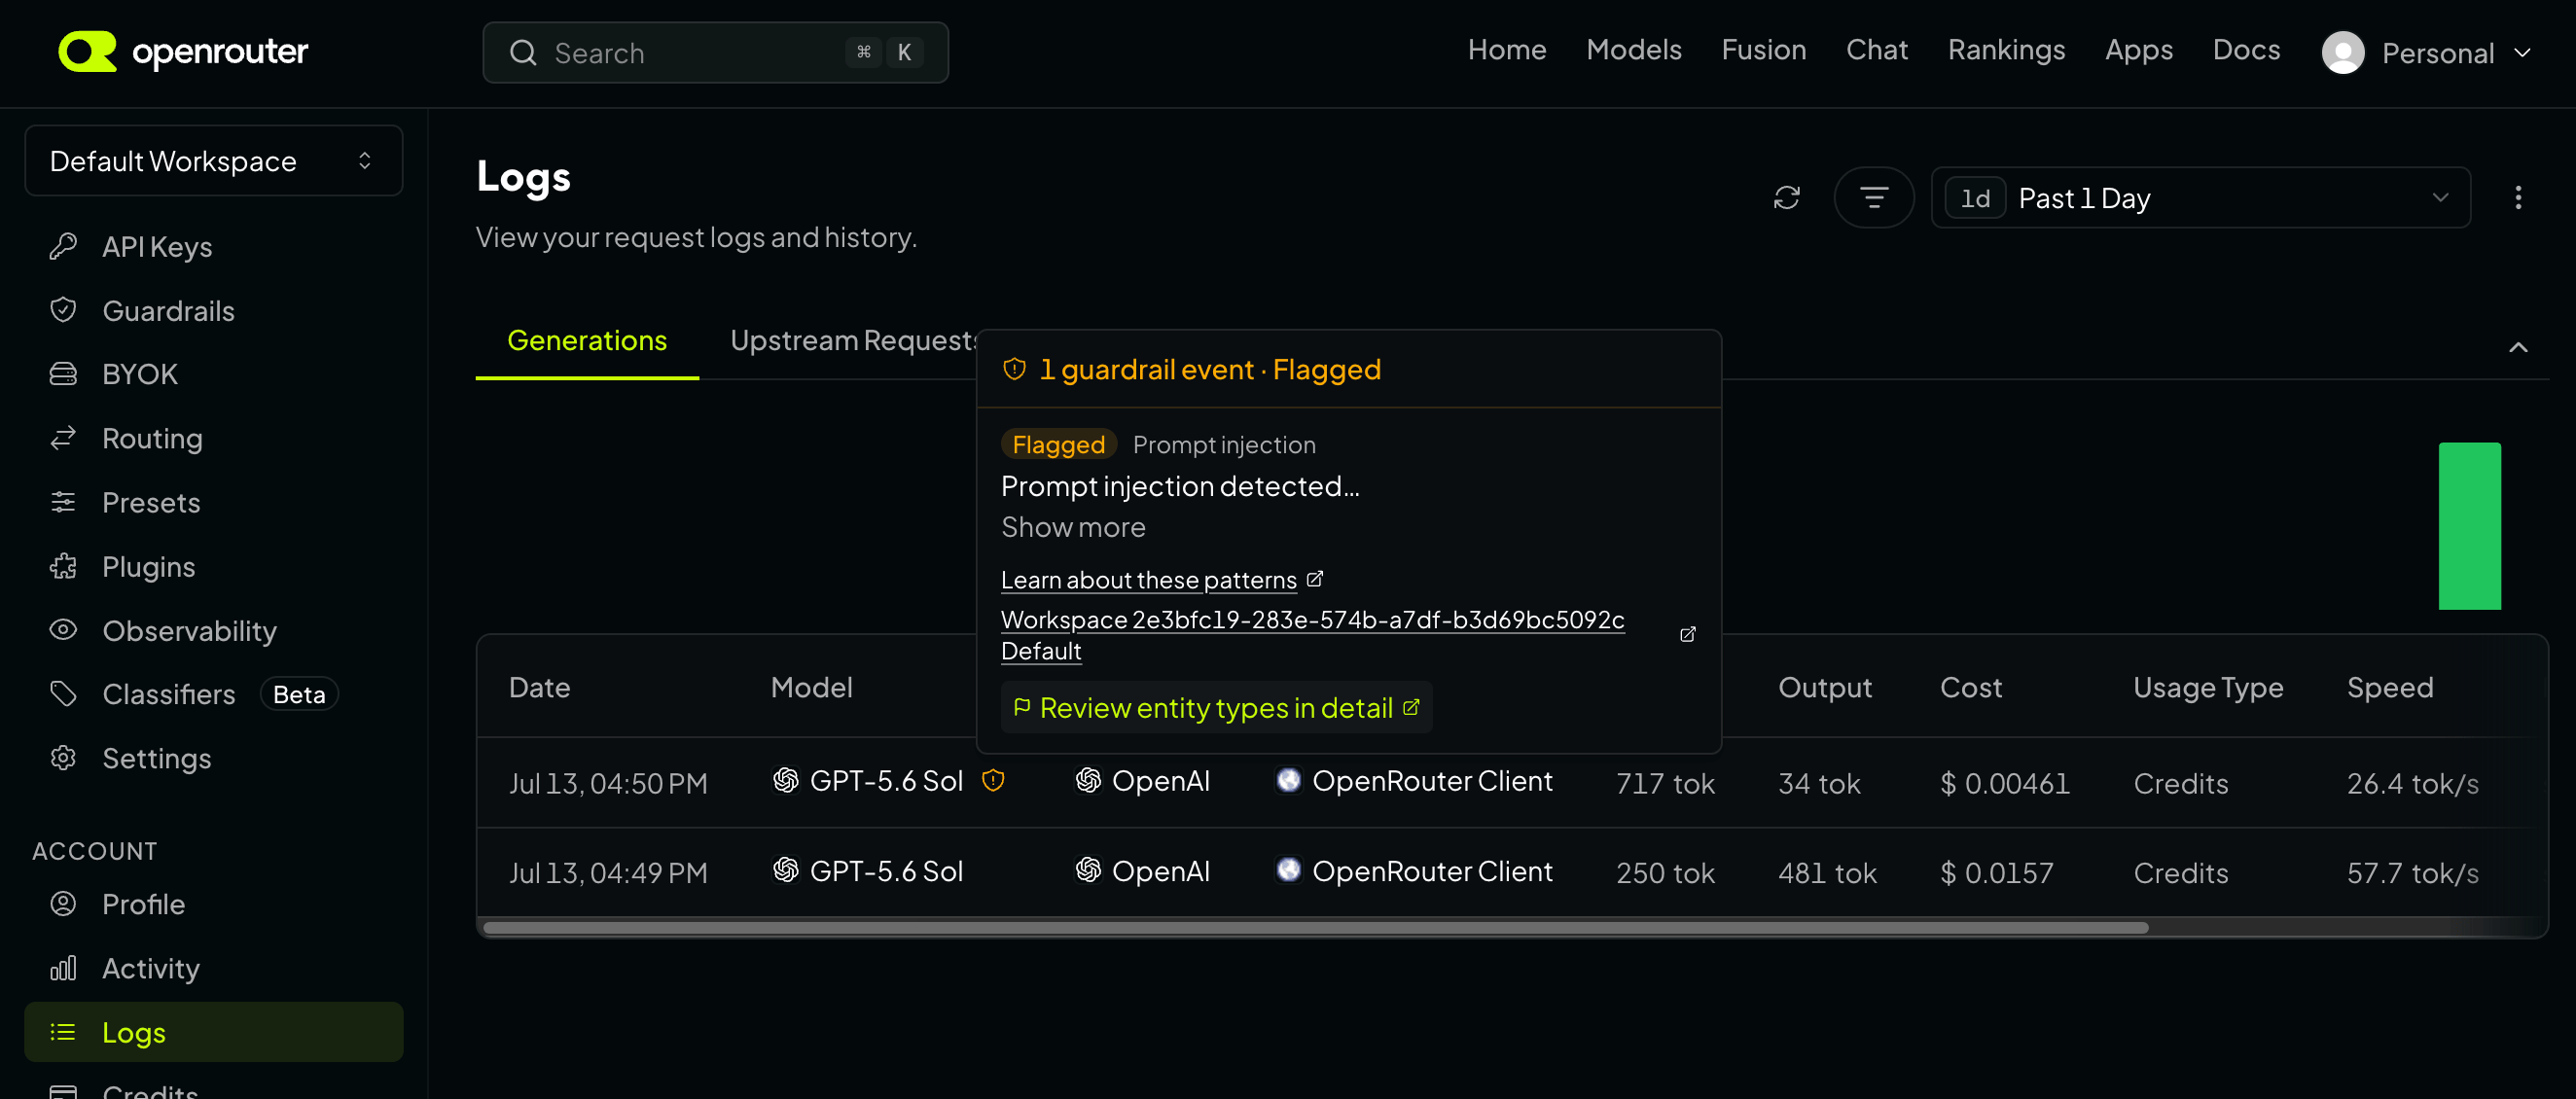Click the Cost column header

click(x=1971, y=687)
